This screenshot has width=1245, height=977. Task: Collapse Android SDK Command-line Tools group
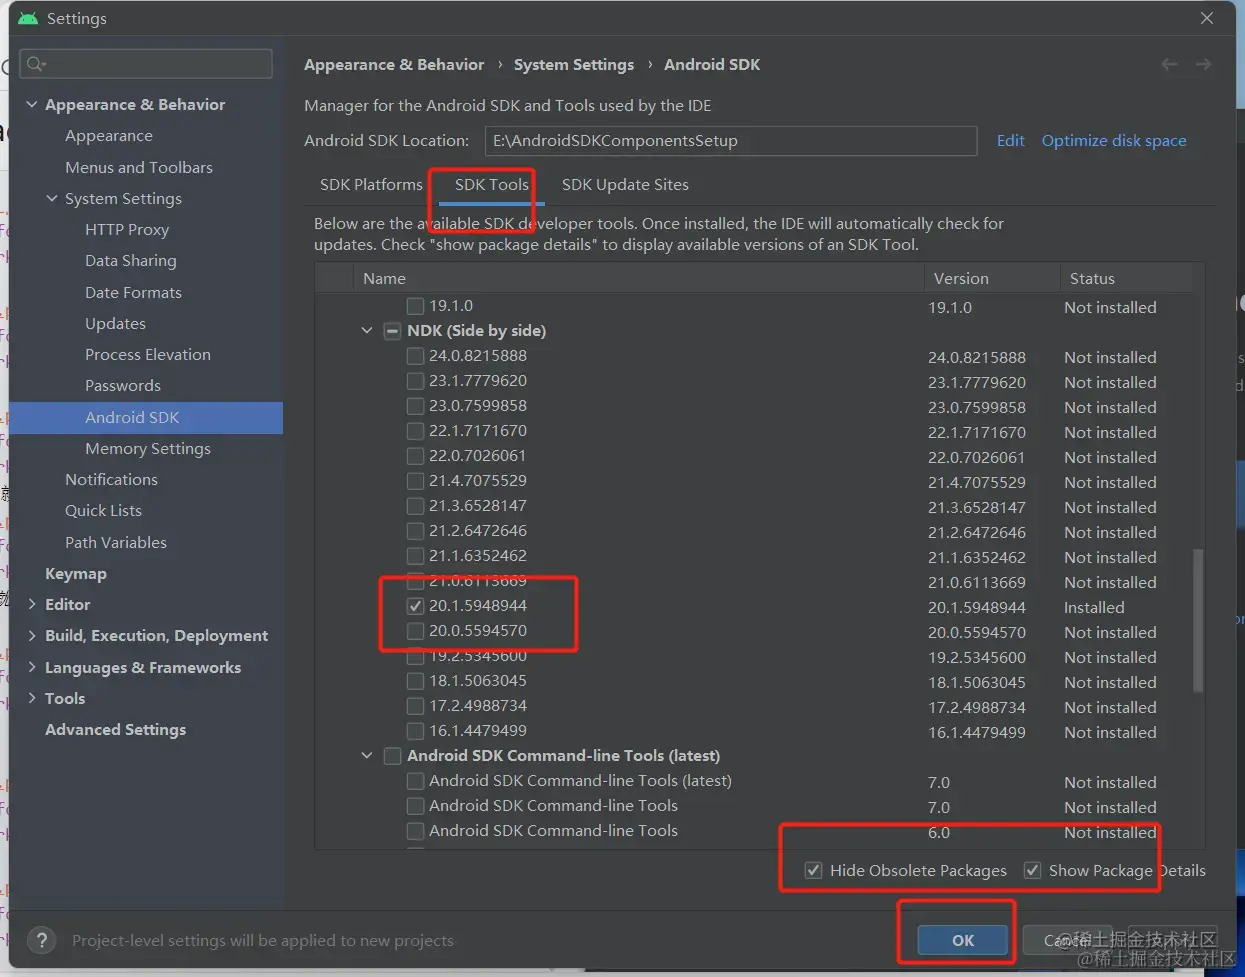(367, 756)
